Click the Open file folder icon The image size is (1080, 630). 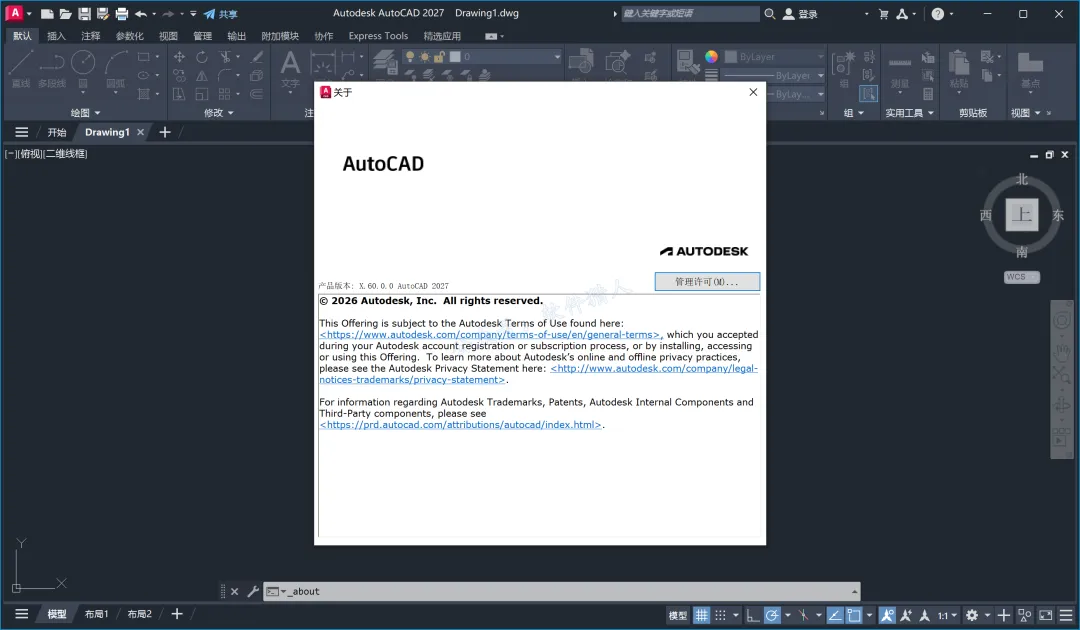(x=65, y=14)
